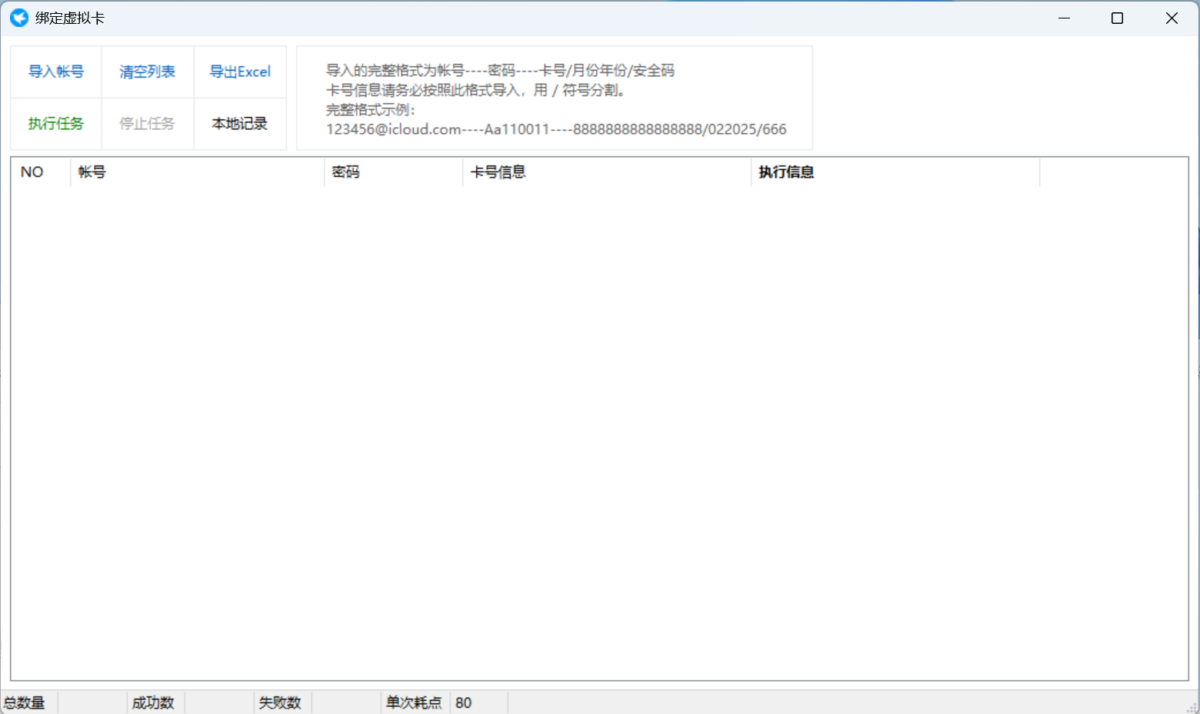Start the job with 执行任务

coord(56,124)
